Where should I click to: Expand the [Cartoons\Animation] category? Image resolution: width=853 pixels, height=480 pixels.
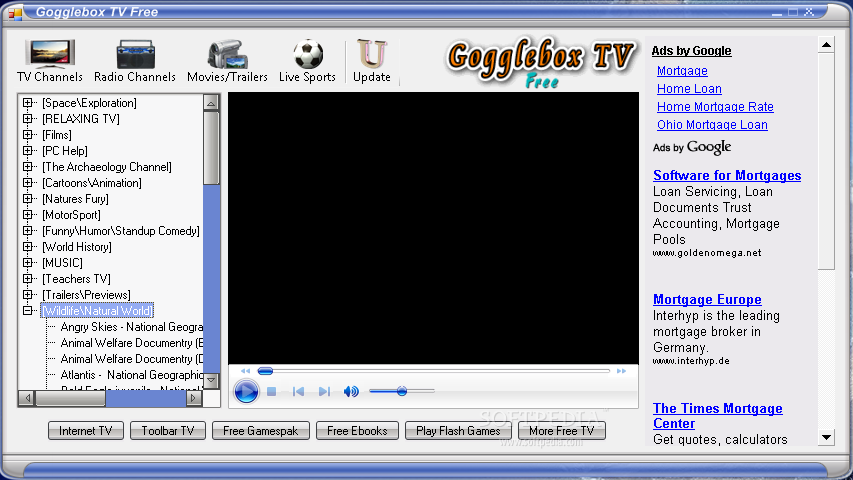pos(27,183)
